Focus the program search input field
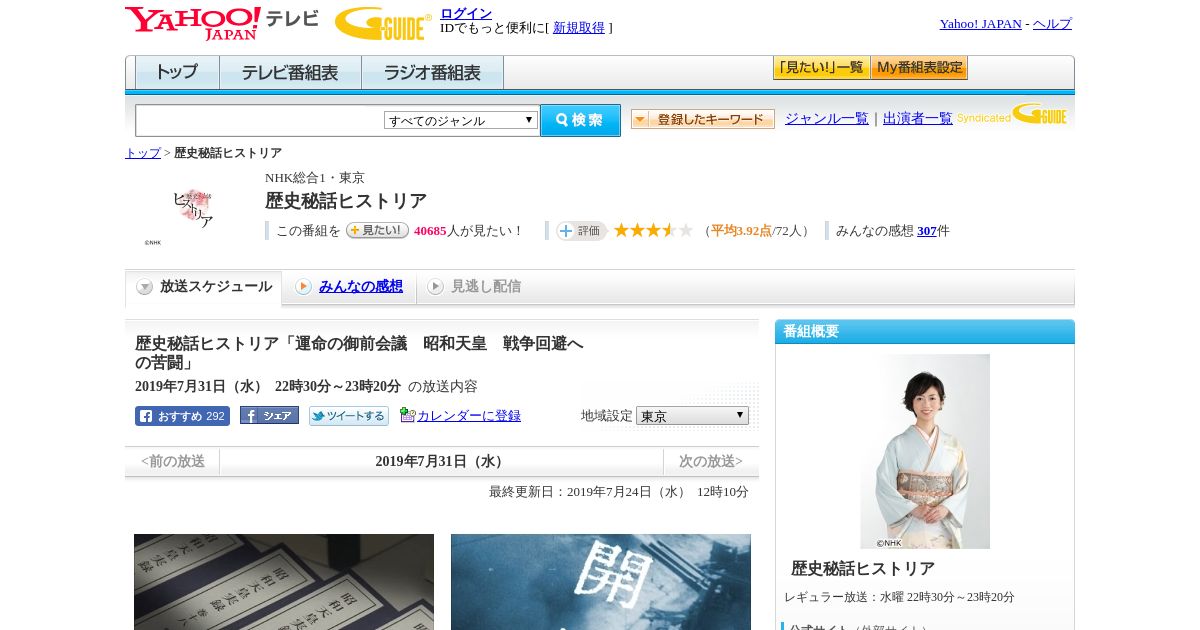Image resolution: width=1200 pixels, height=630 pixels. [x=259, y=120]
